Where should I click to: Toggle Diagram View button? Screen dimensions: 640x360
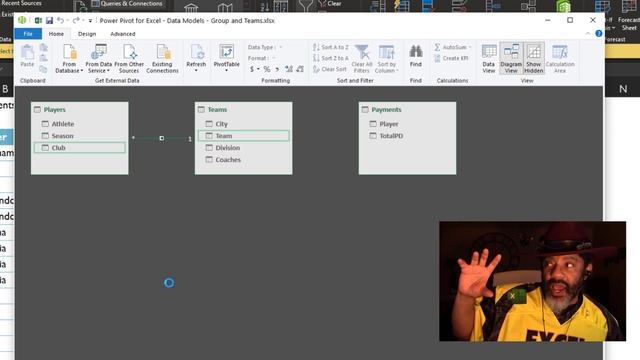511,59
